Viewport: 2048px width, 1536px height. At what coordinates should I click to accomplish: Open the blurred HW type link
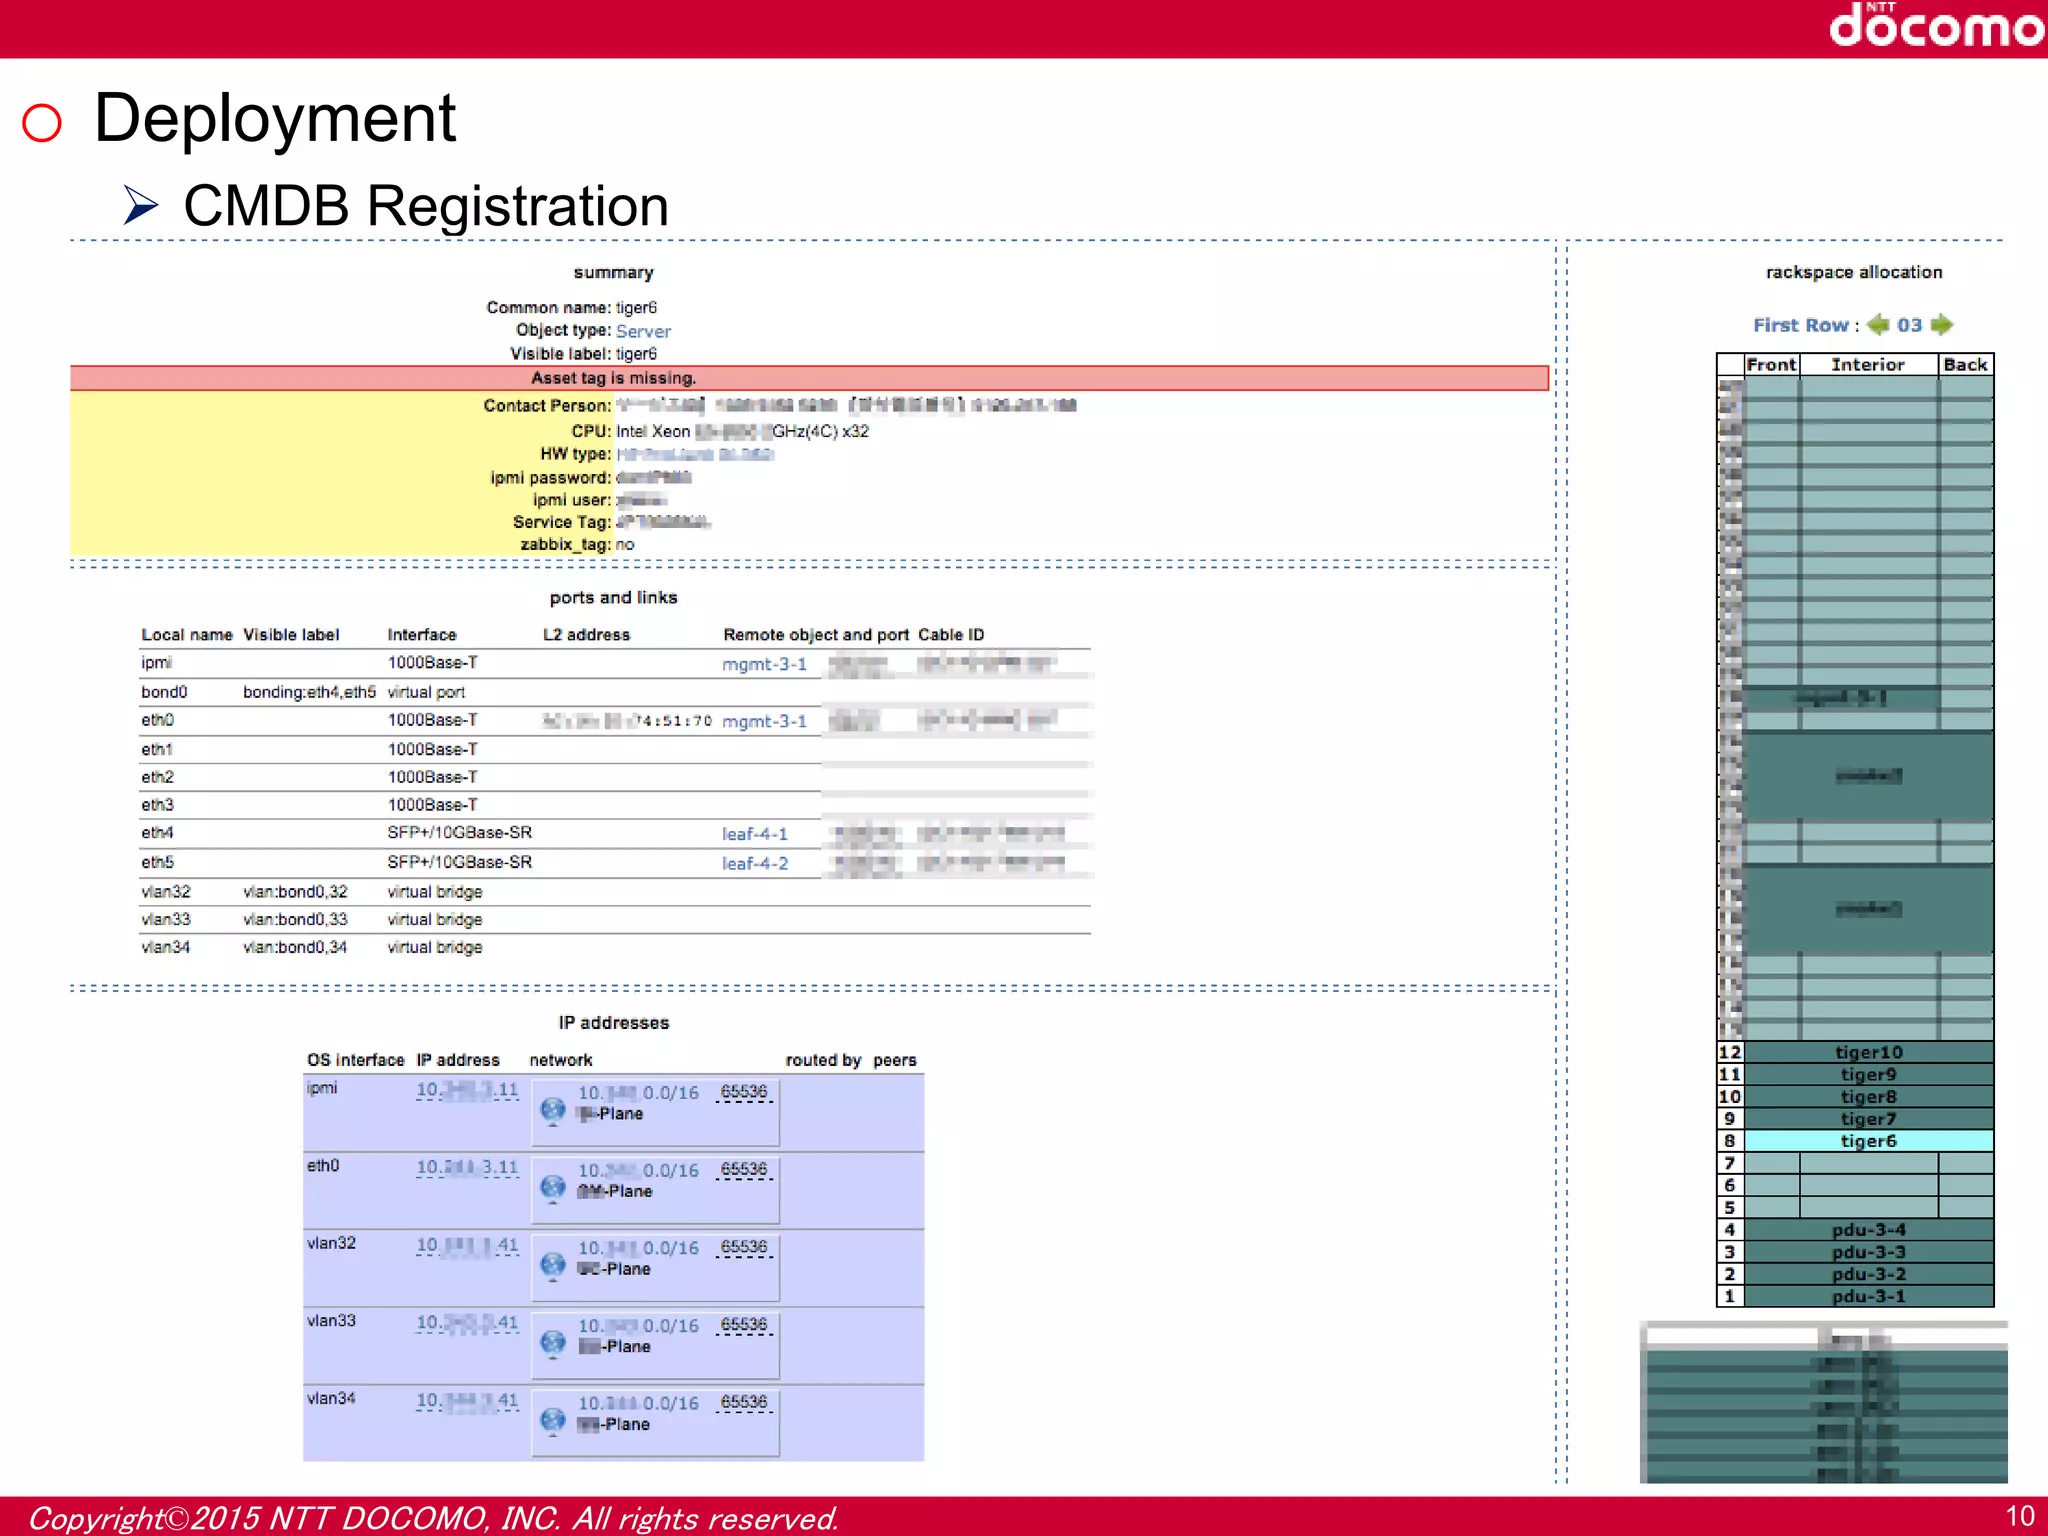pyautogui.click(x=695, y=454)
